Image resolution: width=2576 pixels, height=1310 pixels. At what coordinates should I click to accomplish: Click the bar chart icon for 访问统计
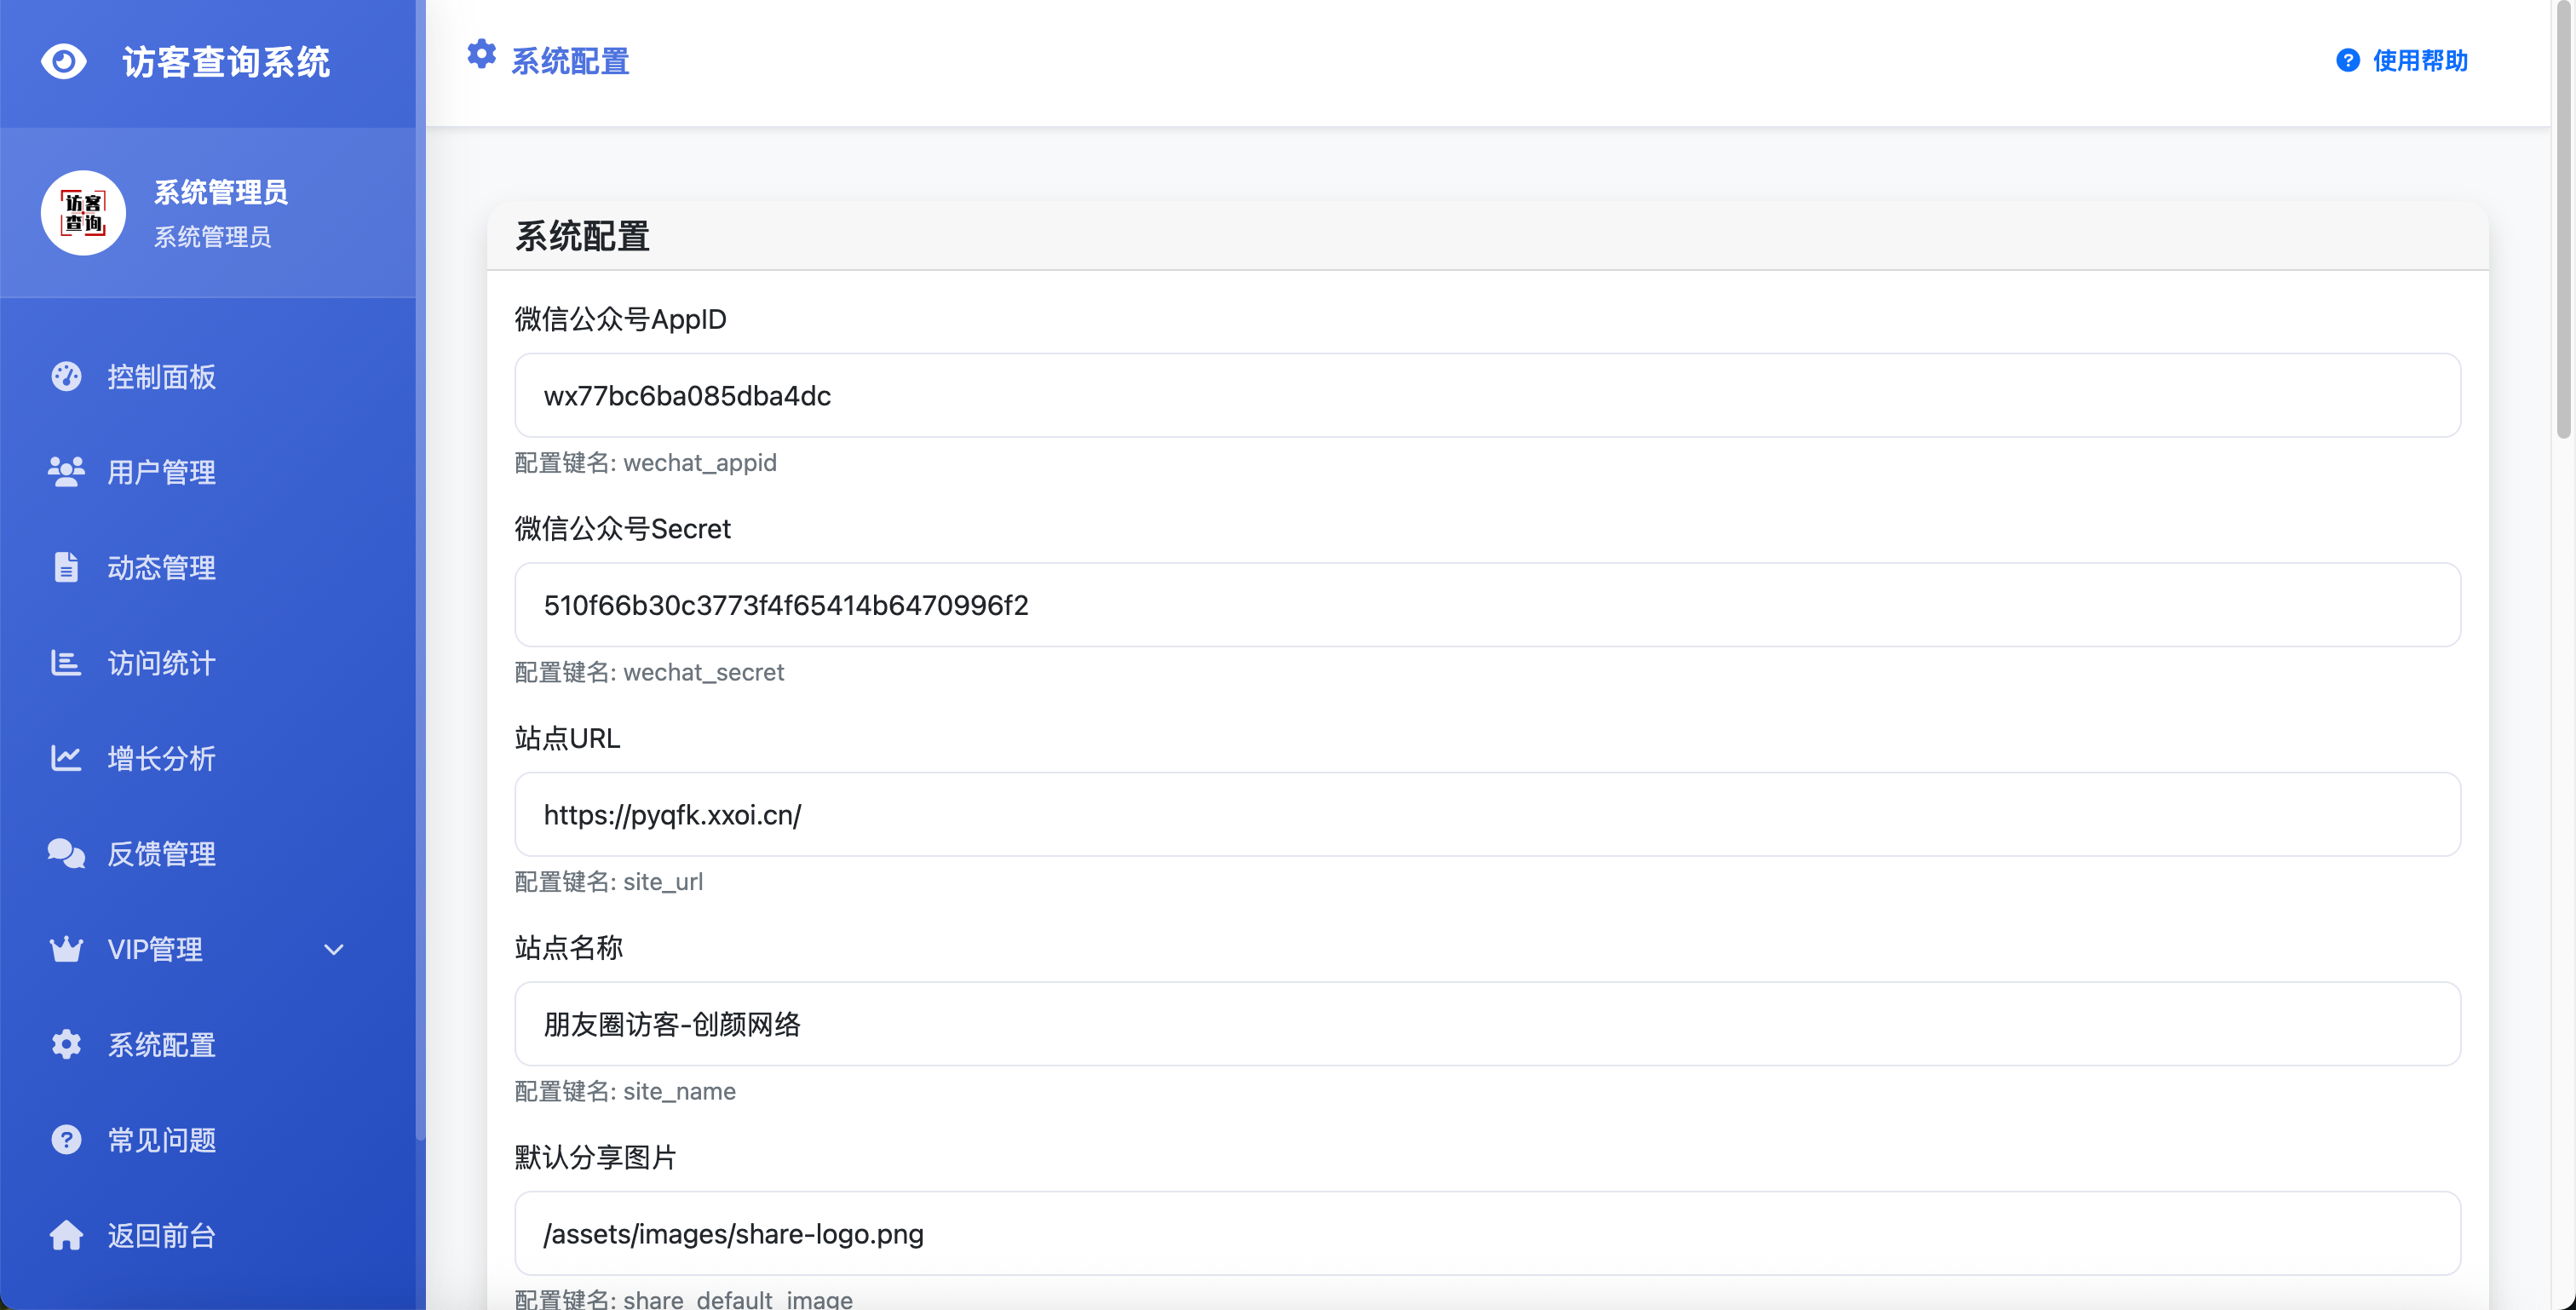66,663
